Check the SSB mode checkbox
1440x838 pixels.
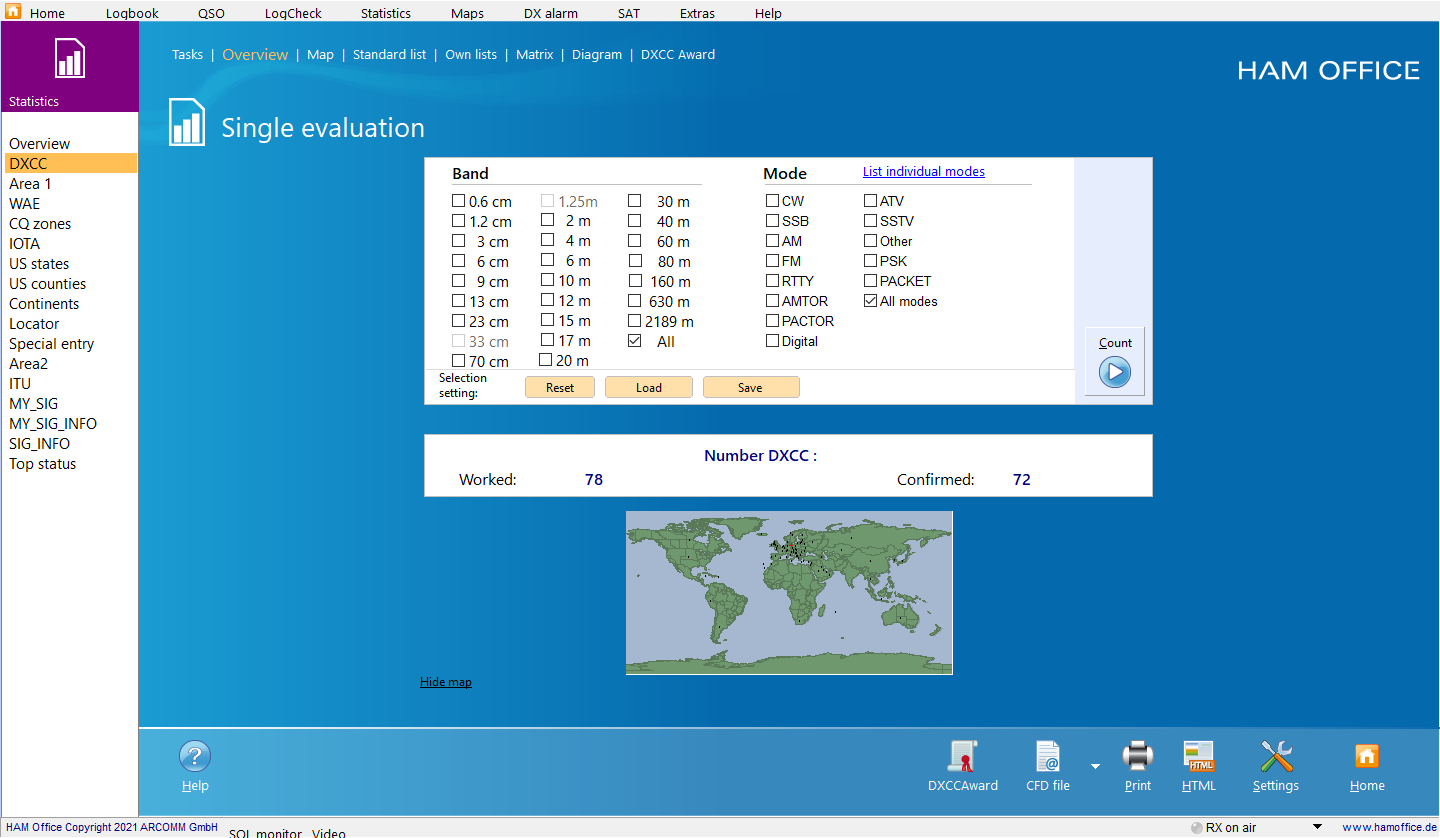point(772,221)
